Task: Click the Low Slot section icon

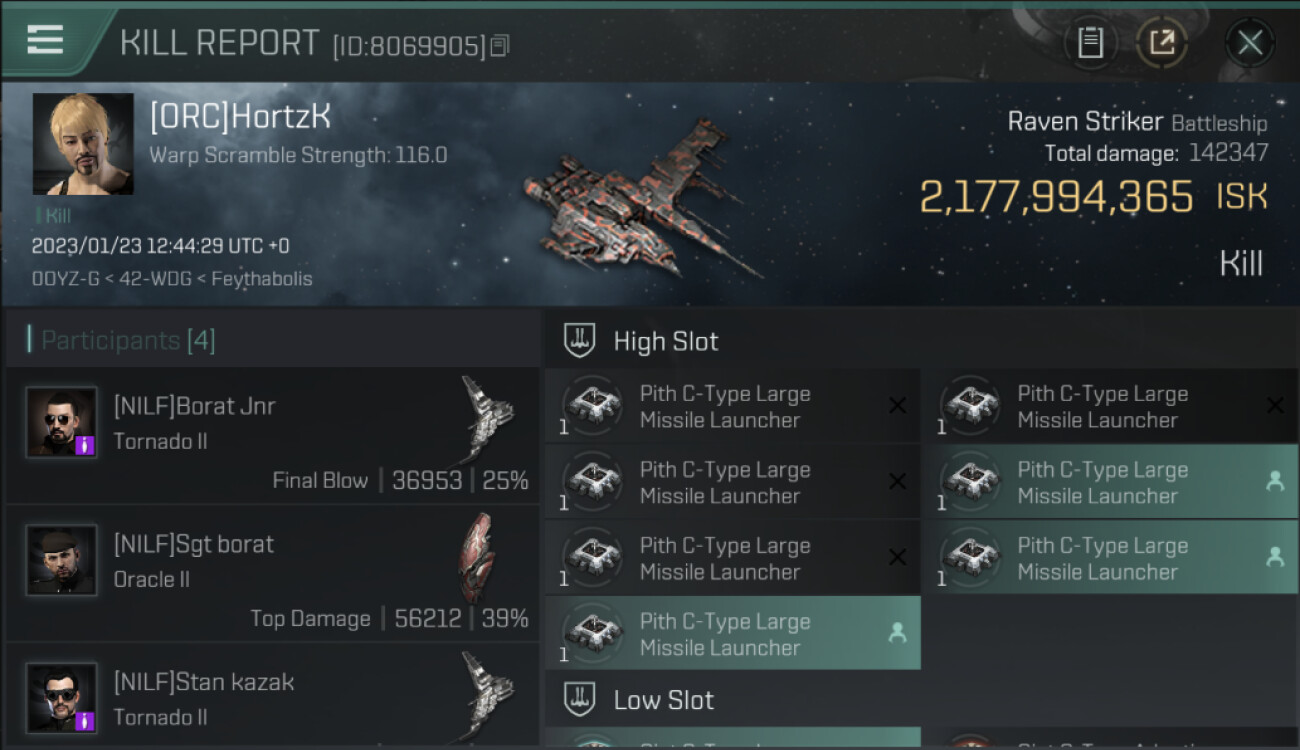Action: click(x=581, y=699)
